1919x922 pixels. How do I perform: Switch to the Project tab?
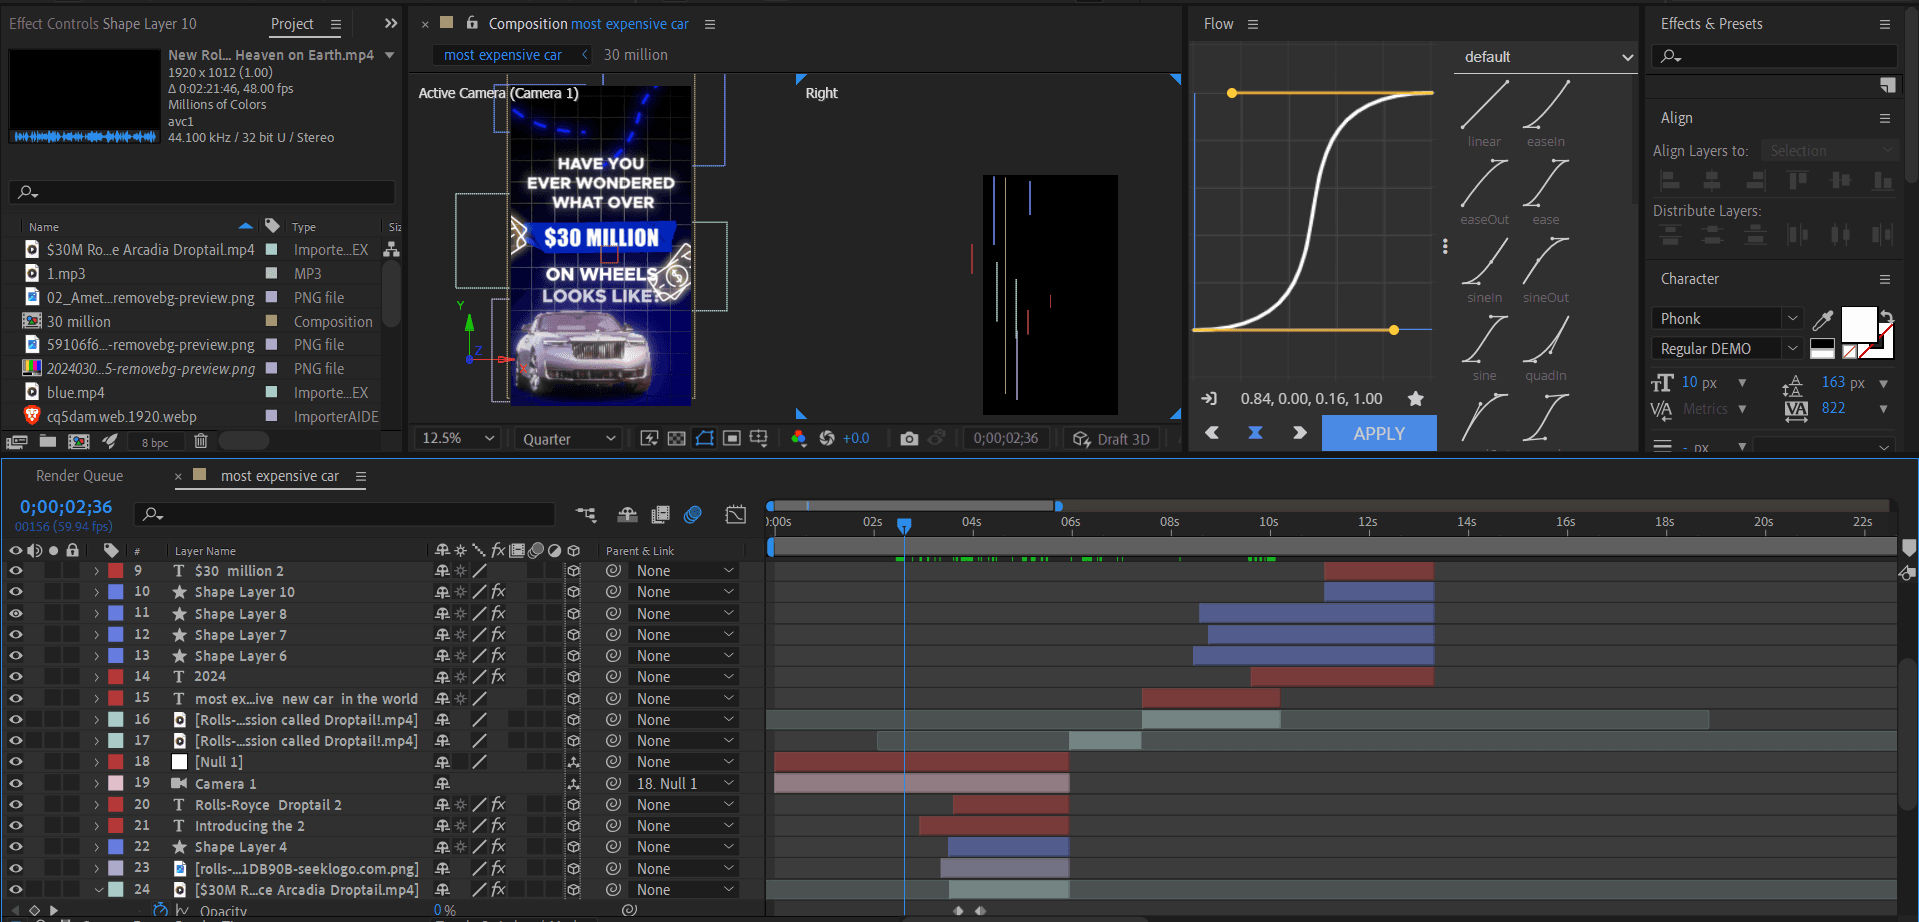tap(292, 24)
